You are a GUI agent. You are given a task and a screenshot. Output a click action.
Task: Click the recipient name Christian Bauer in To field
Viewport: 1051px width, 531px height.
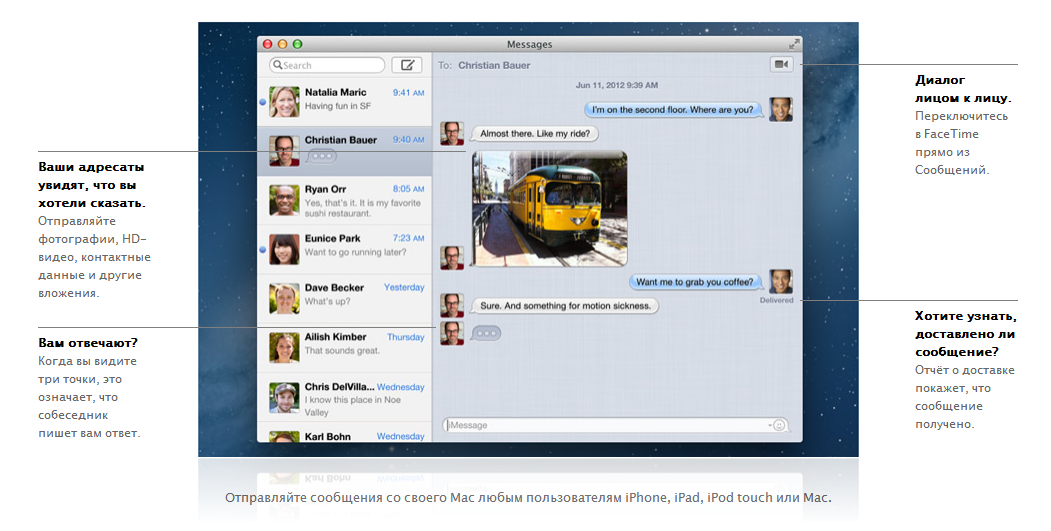click(x=494, y=65)
